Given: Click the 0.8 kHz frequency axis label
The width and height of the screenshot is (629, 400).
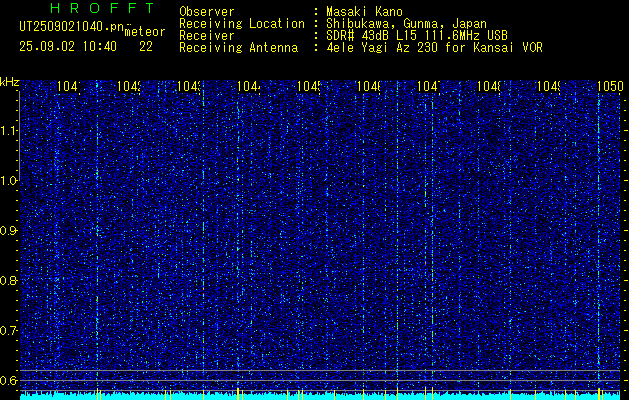Looking at the screenshot, I should point(8,280).
